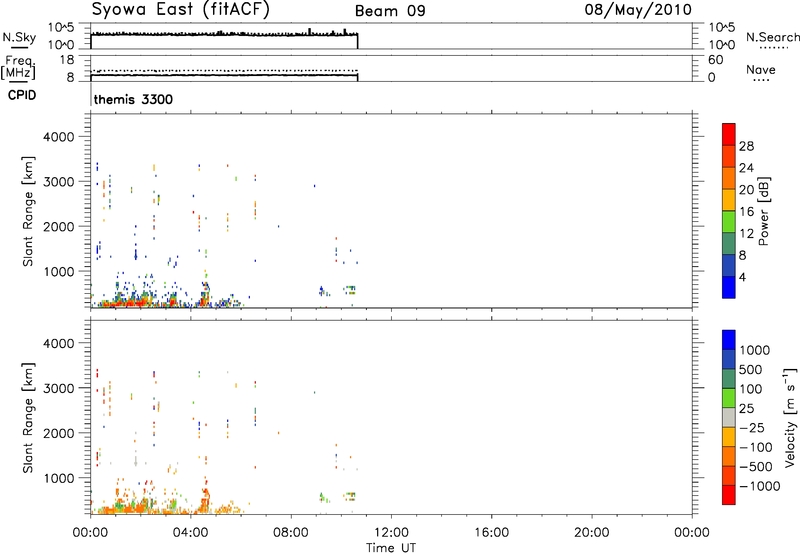Click the 'N.Search' legend label
The image size is (800, 554).
tap(772, 37)
